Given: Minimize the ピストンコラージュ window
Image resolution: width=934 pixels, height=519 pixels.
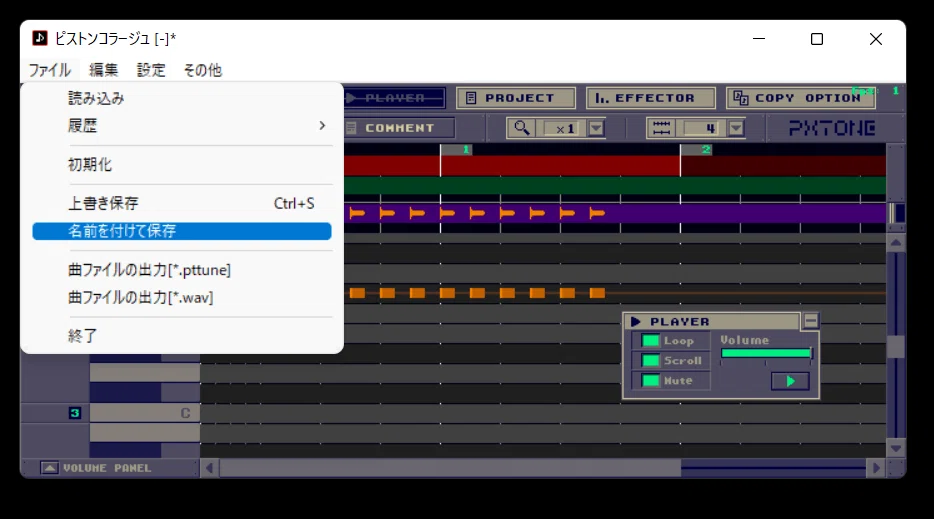Looking at the screenshot, I should 759,39.
